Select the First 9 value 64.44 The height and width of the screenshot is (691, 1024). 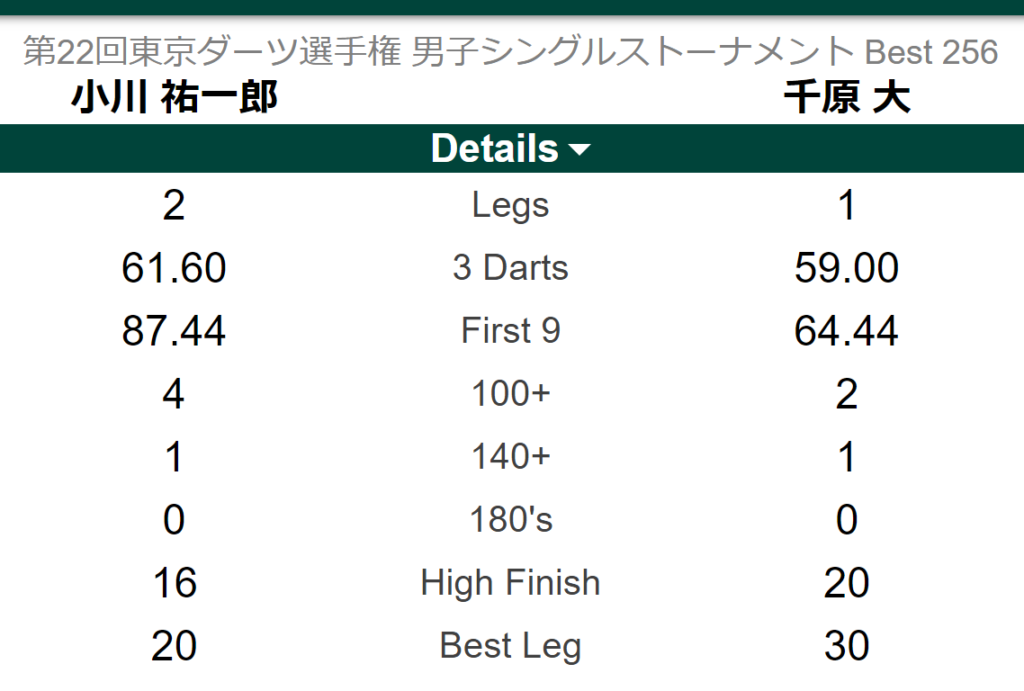coord(846,331)
